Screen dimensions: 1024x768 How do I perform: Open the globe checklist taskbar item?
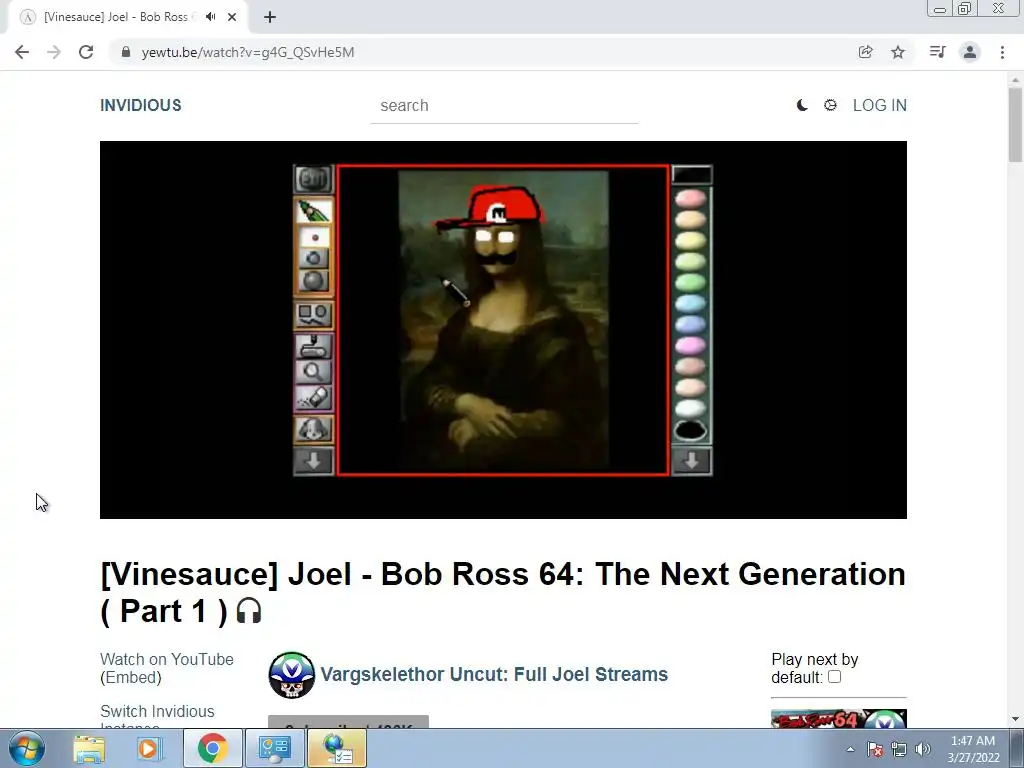coord(337,748)
